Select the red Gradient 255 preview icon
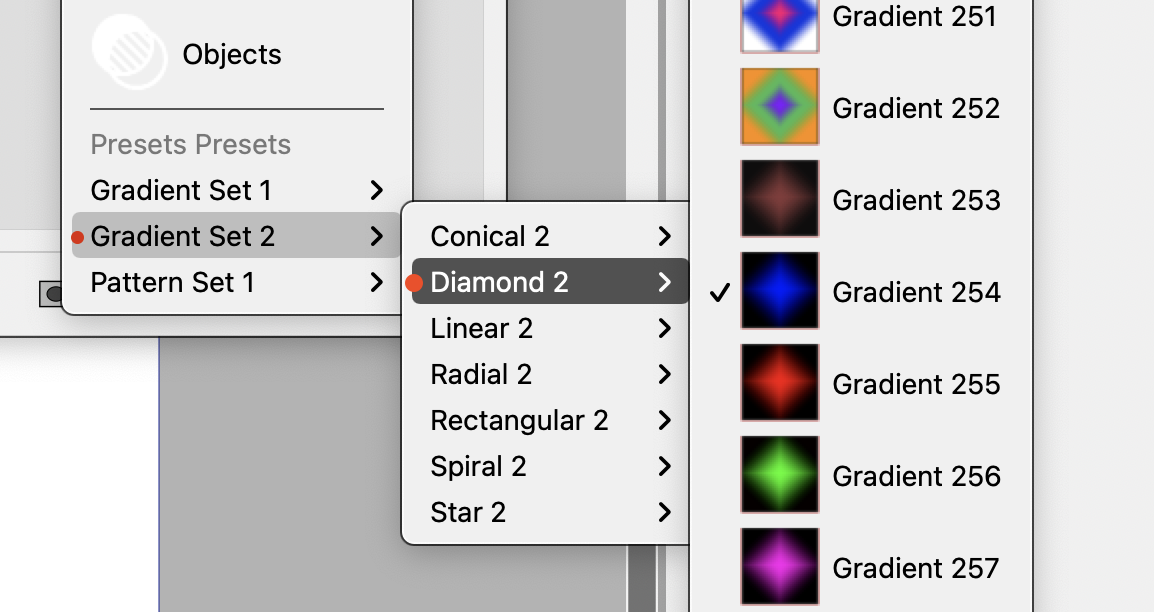Viewport: 1154px width, 612px height. click(x=779, y=383)
